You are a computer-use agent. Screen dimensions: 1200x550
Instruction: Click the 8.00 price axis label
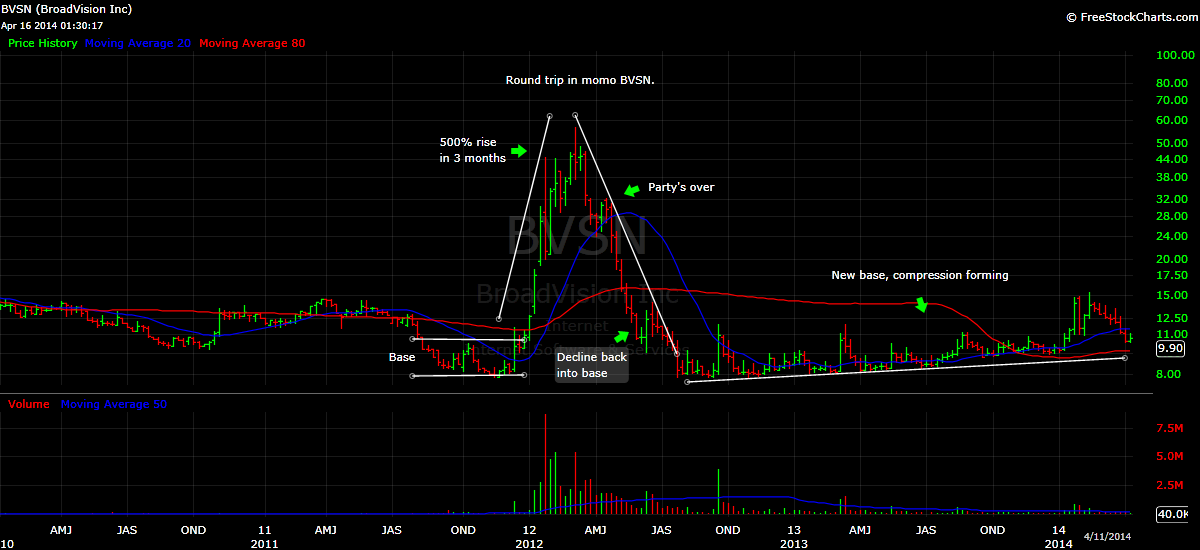tap(1166, 373)
